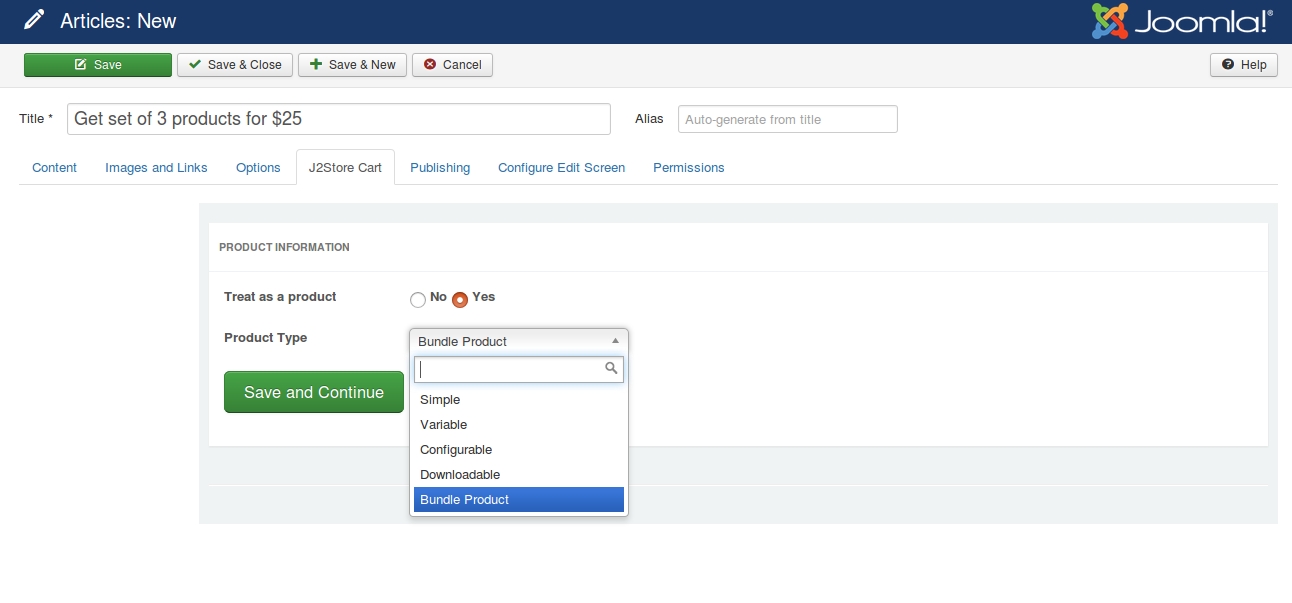1292x603 pixels.
Task: Click the magnifier icon in dropdown search
Action: 612,369
